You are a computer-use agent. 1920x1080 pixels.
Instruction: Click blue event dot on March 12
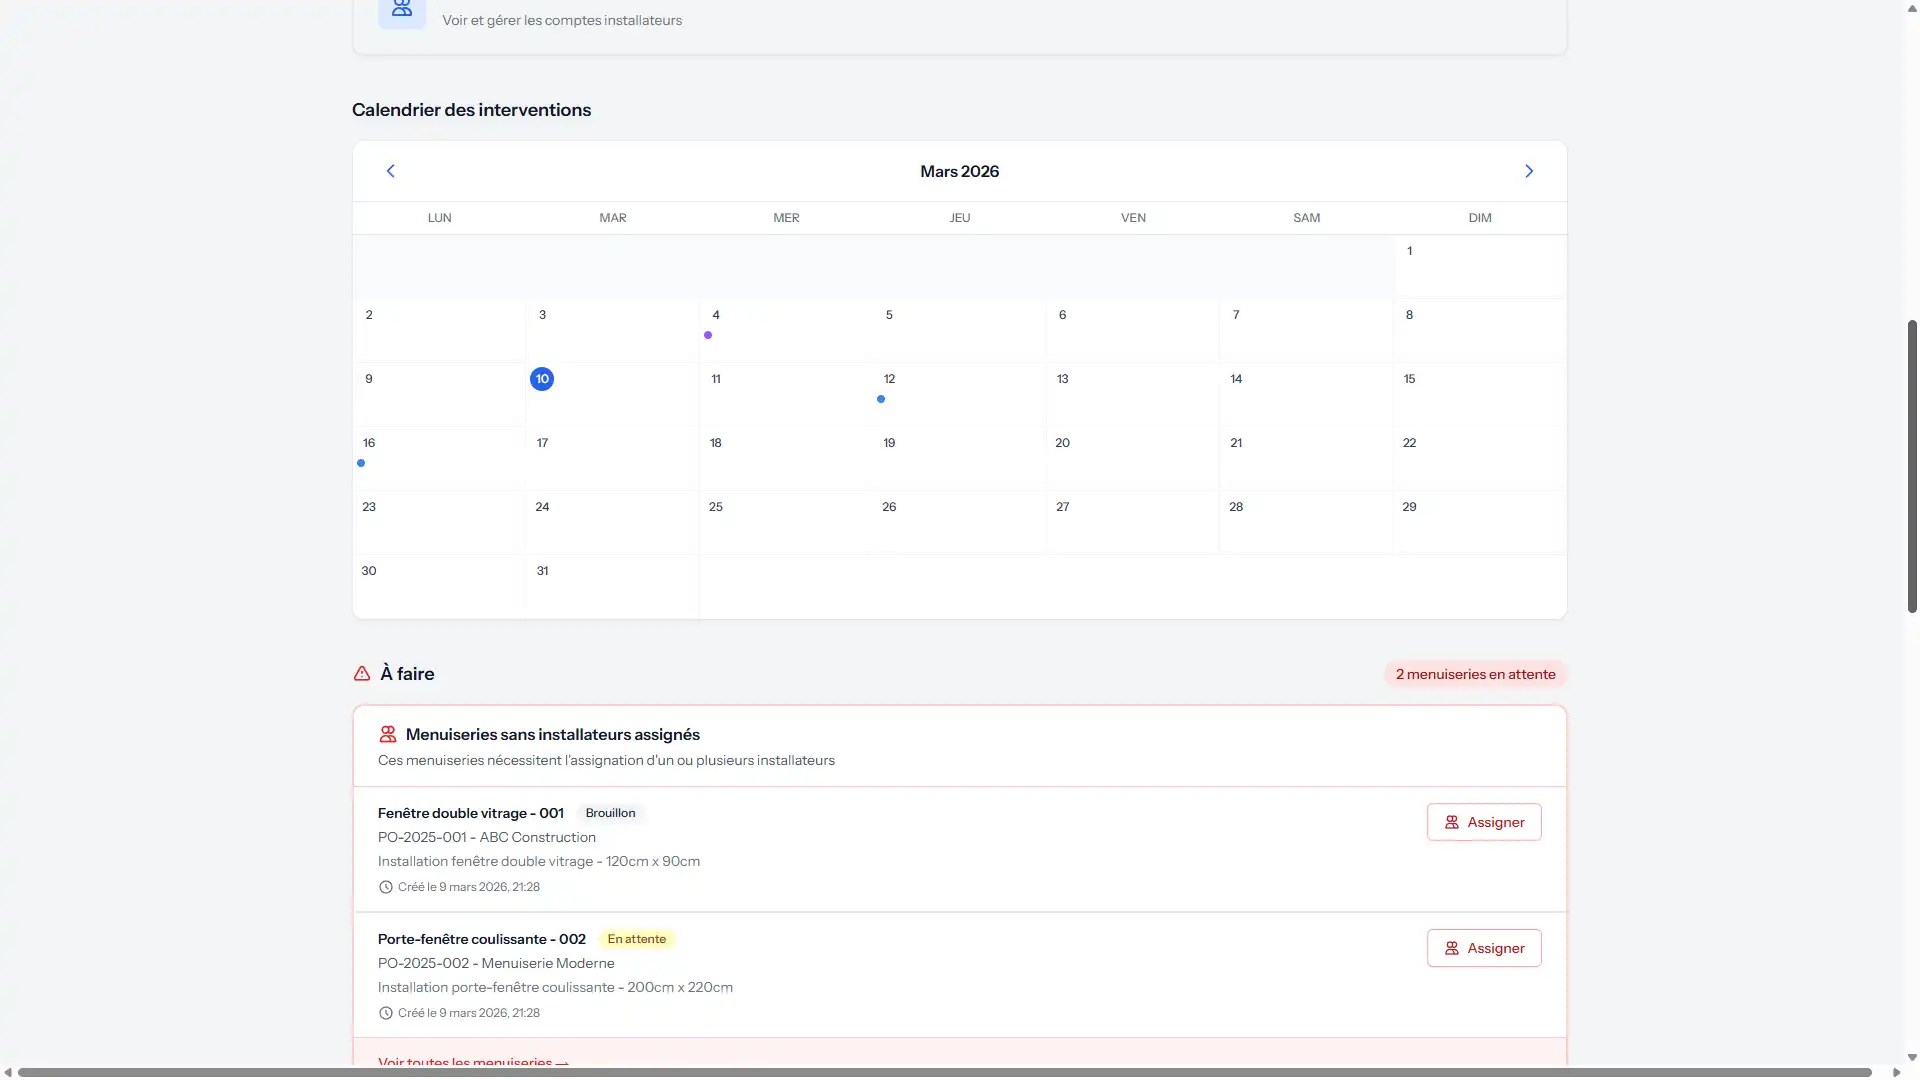(x=881, y=399)
